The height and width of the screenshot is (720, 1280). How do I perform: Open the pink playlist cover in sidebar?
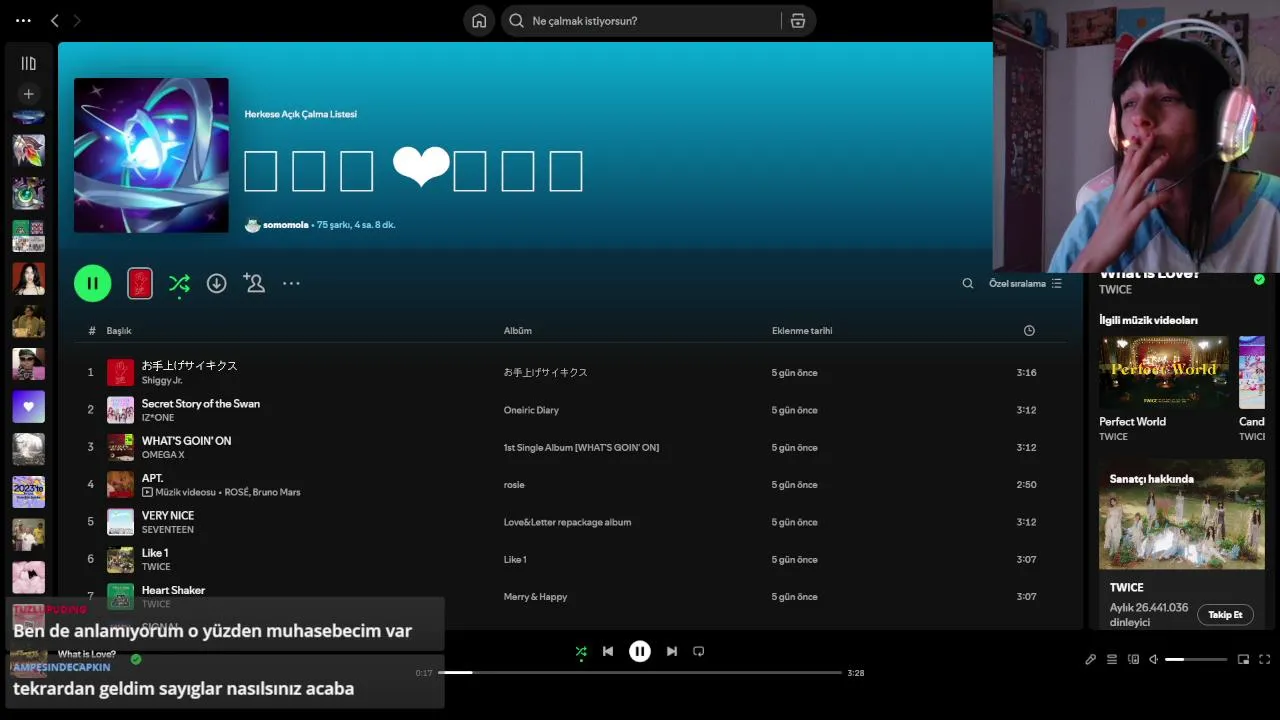click(28, 577)
